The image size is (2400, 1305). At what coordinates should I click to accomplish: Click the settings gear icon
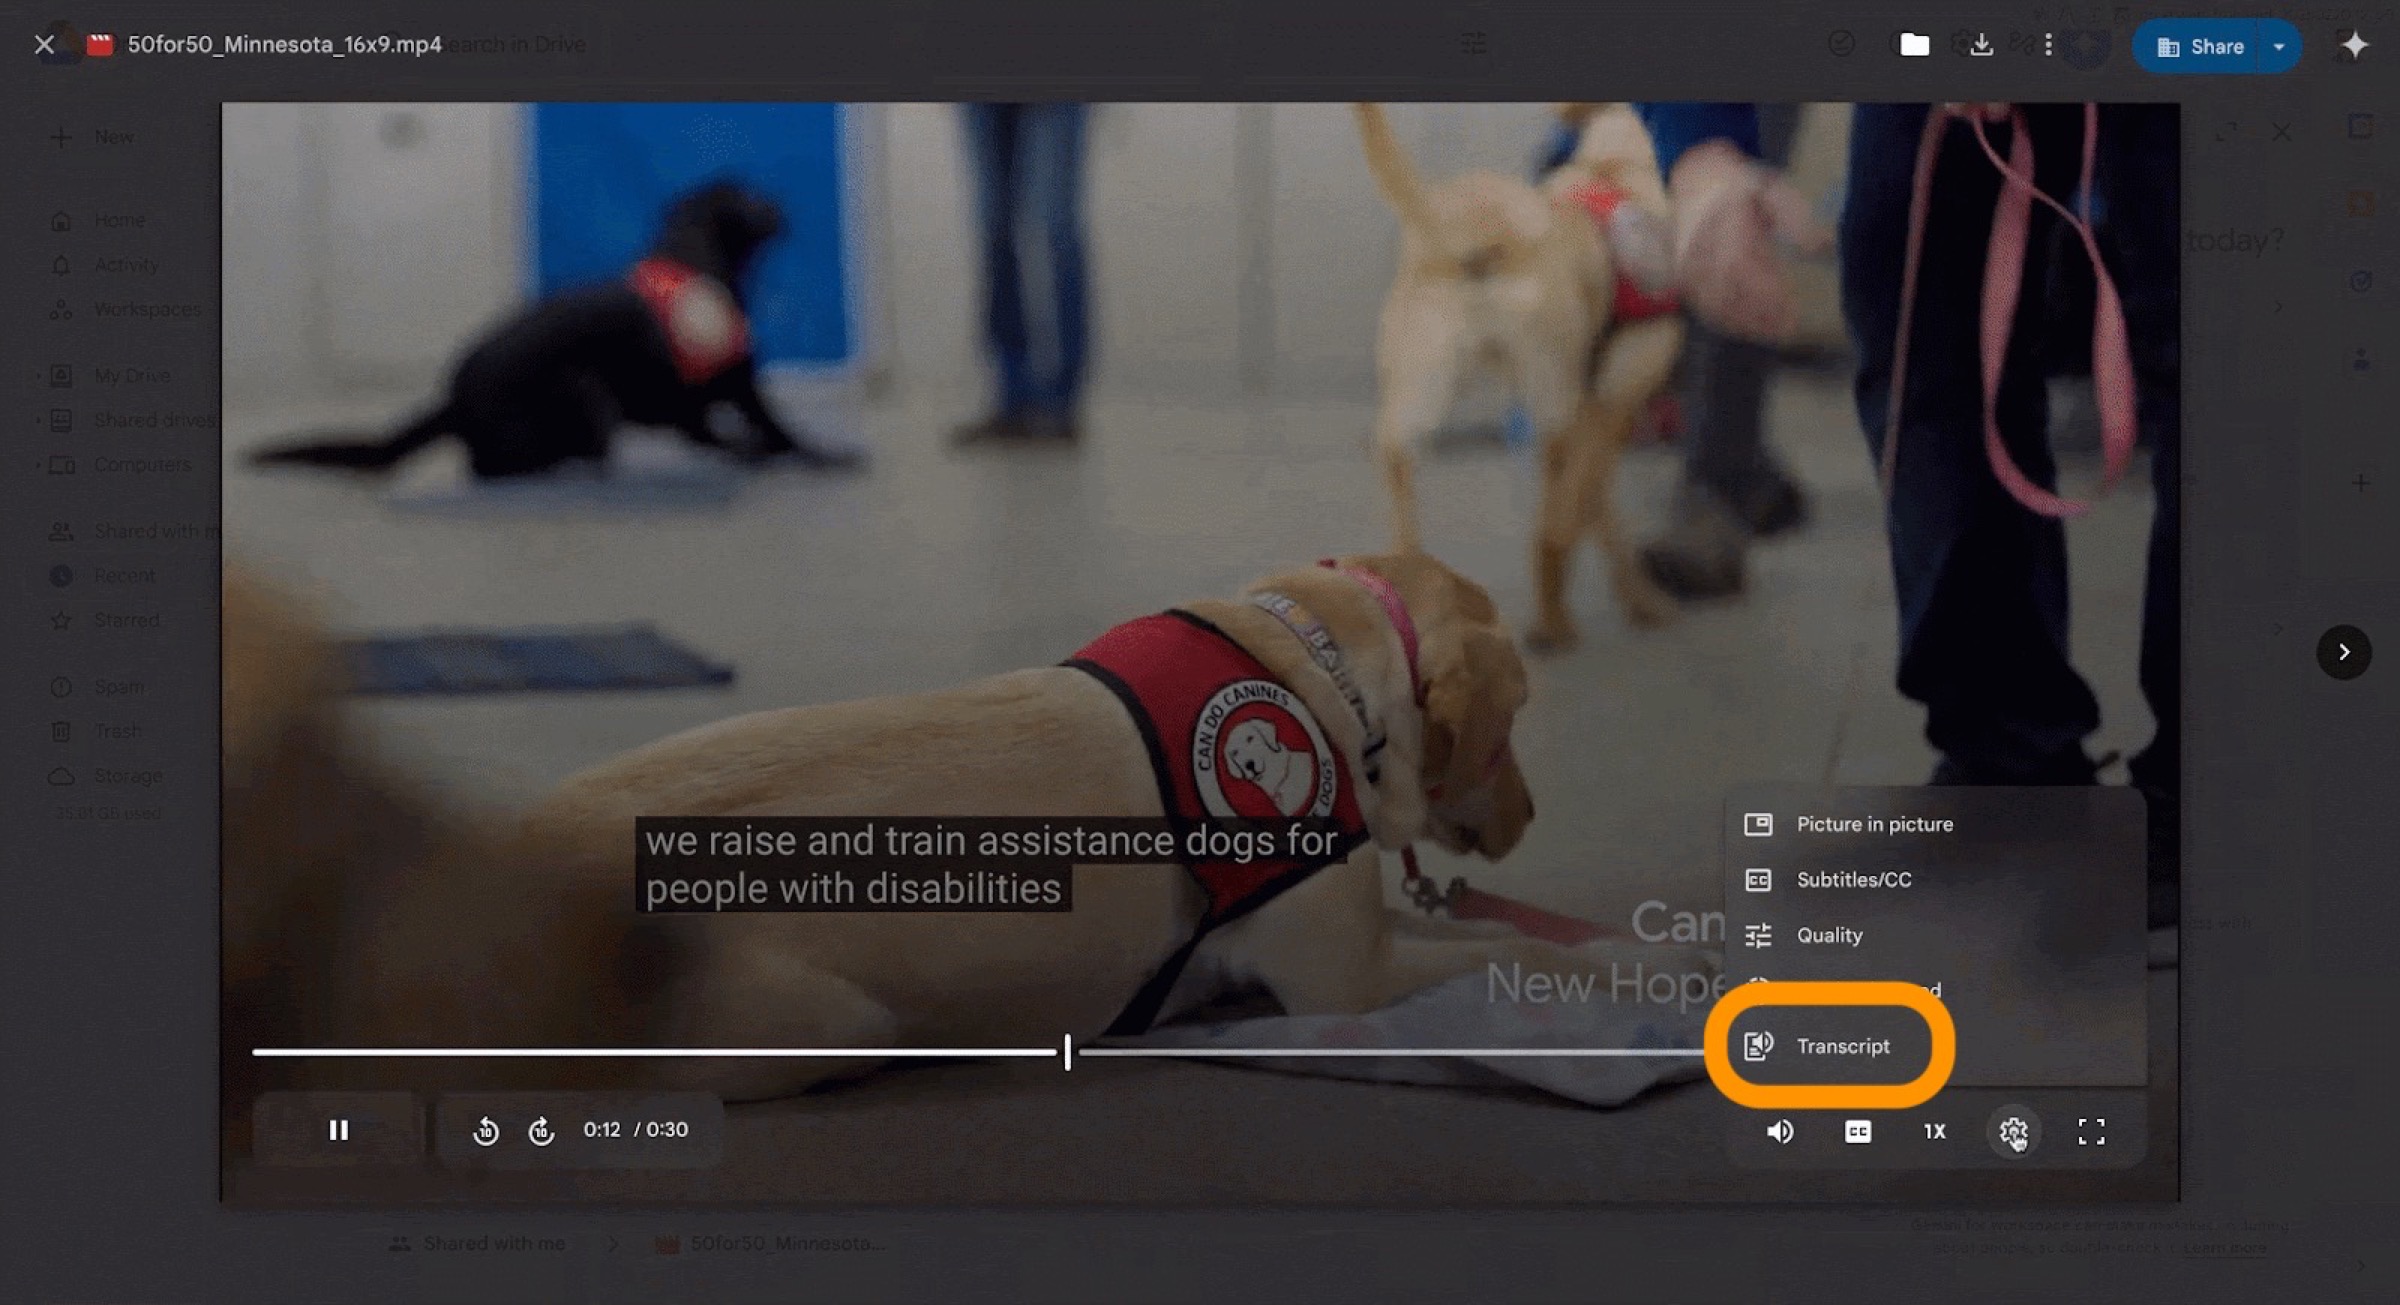tap(2012, 1131)
